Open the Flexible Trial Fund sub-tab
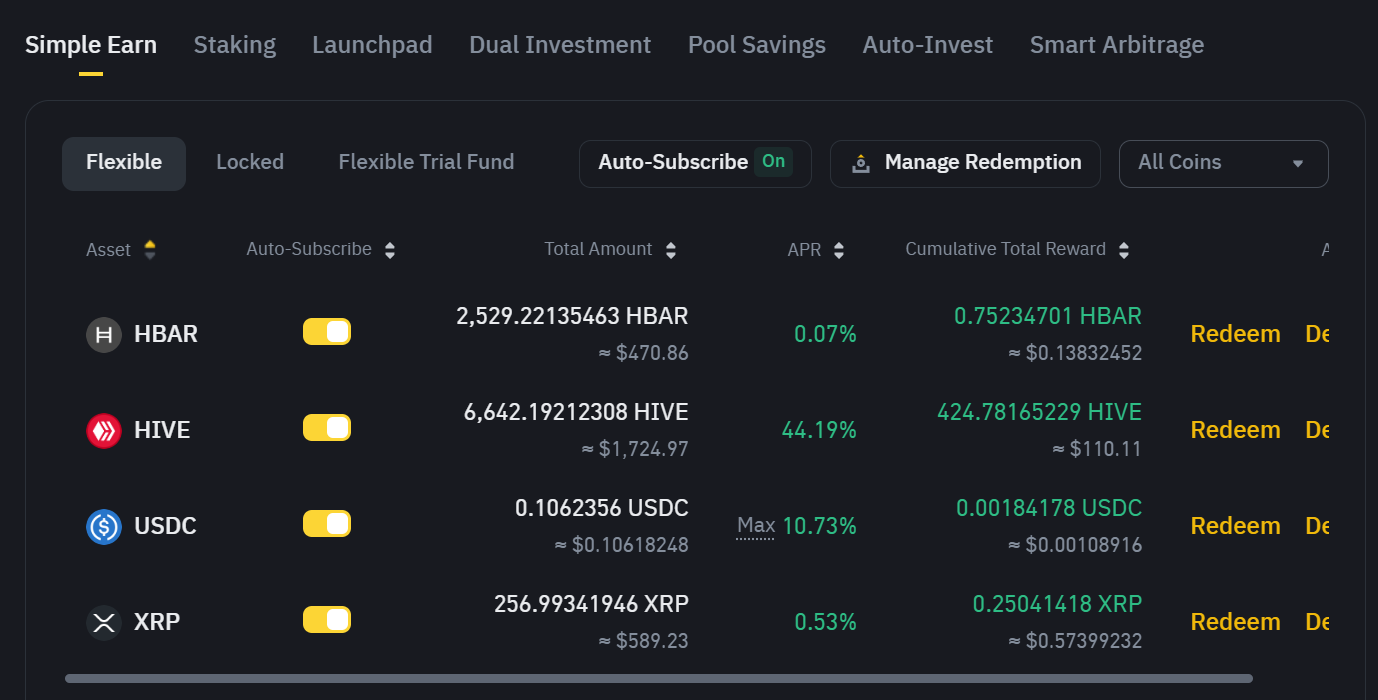 [x=426, y=163]
